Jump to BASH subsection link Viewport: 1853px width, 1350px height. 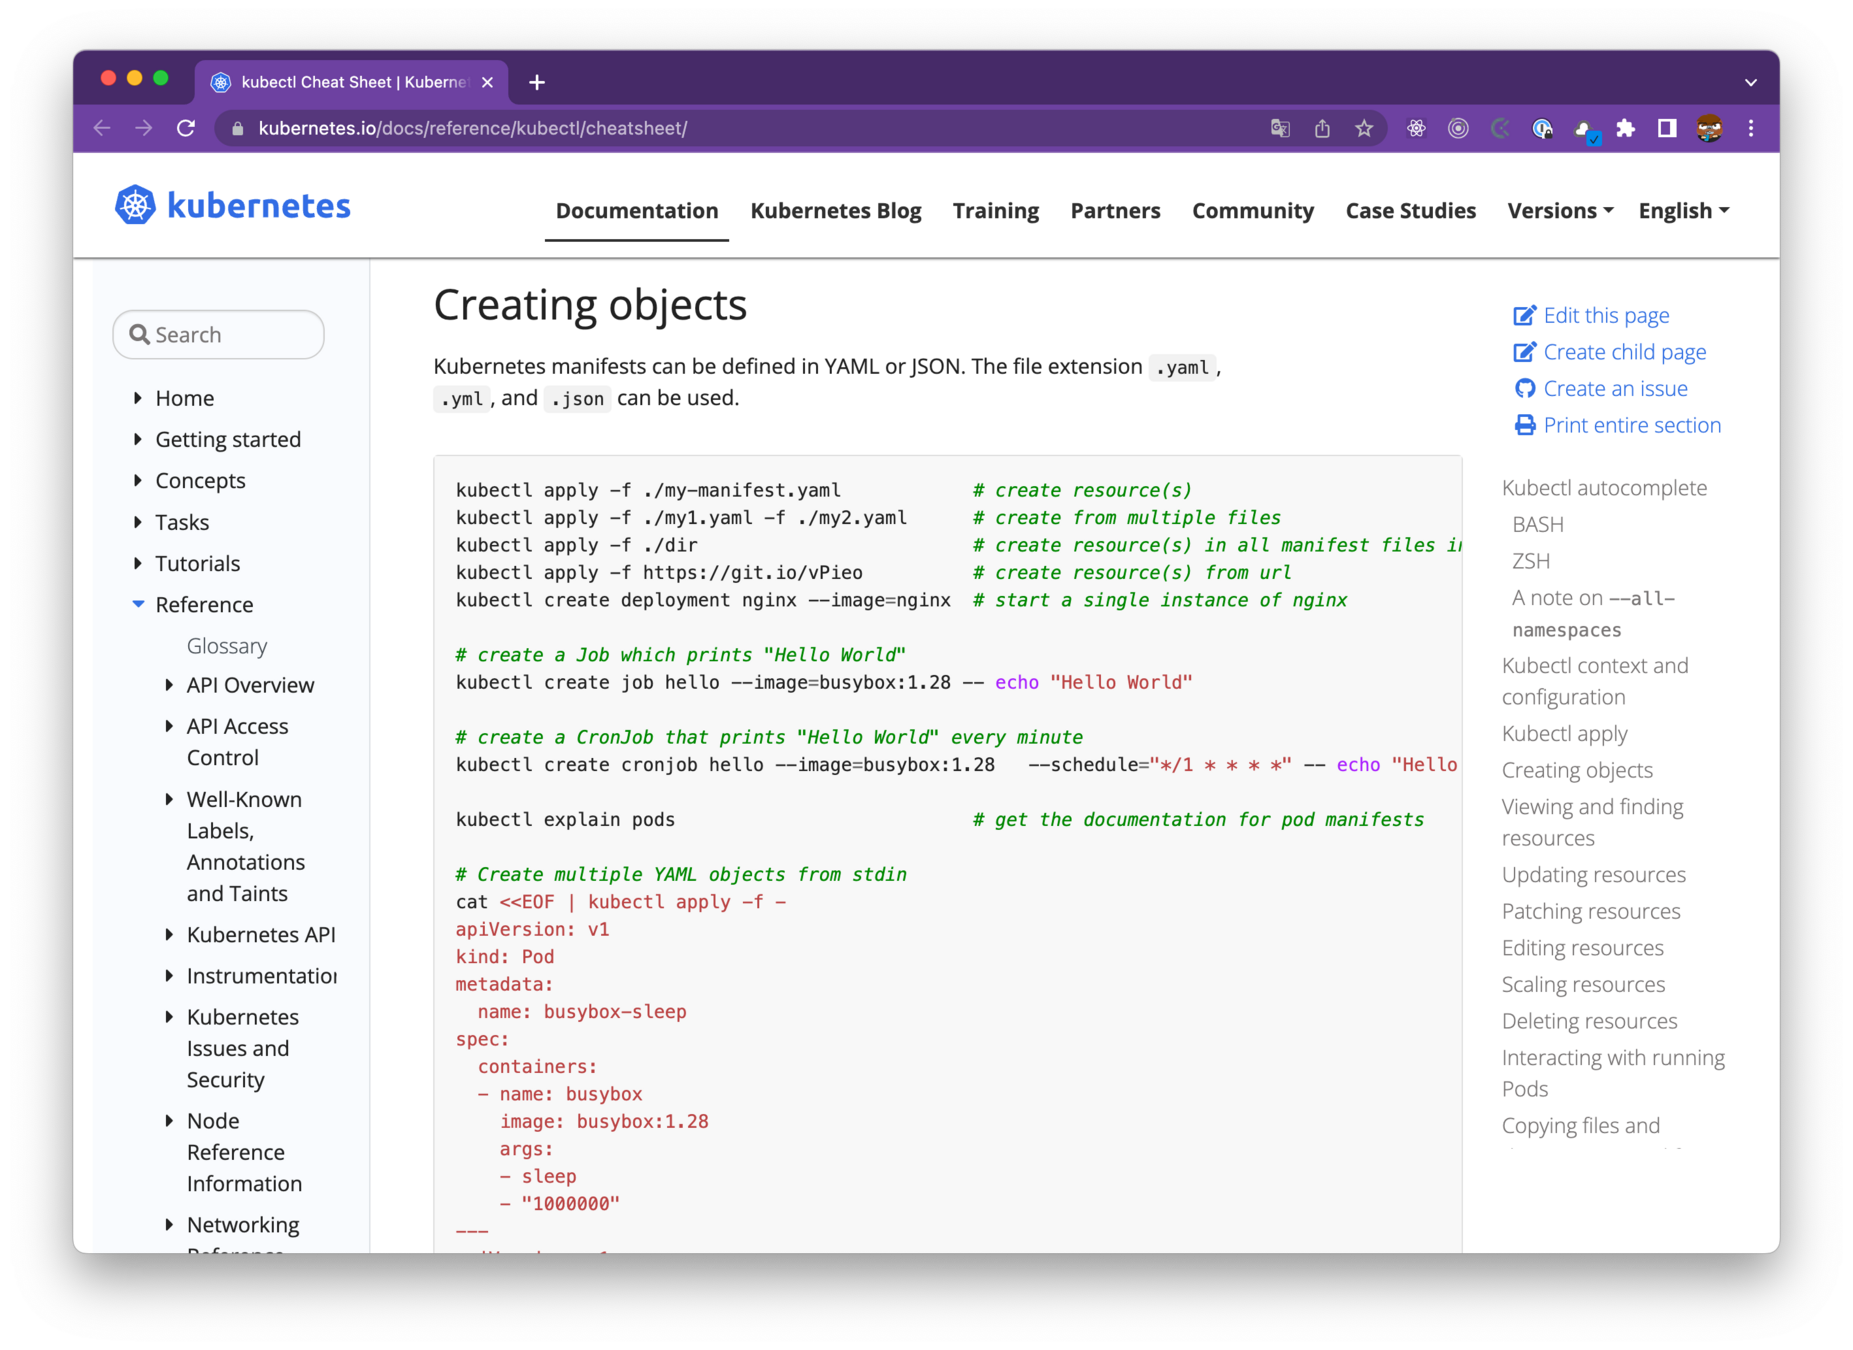coord(1537,524)
